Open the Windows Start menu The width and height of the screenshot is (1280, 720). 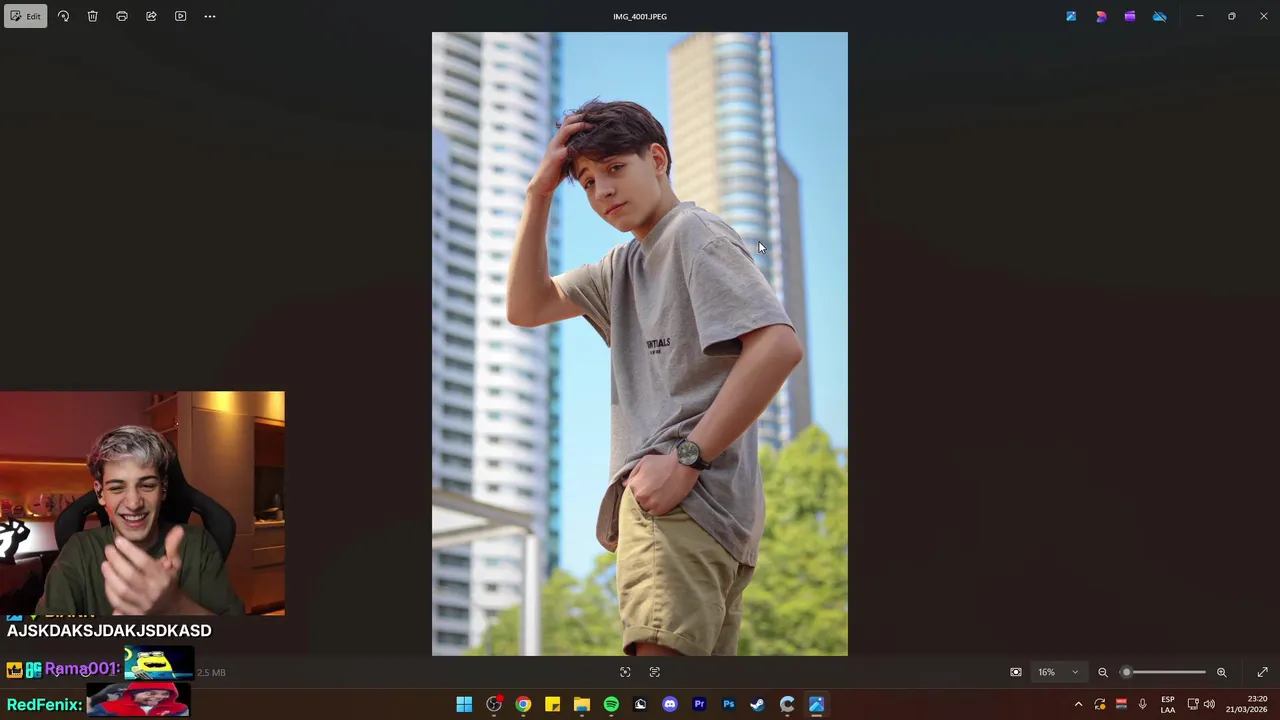[464, 704]
